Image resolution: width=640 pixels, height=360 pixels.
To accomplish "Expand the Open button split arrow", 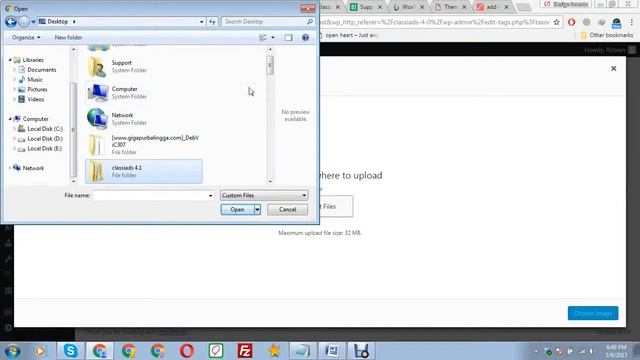I will coord(257,209).
